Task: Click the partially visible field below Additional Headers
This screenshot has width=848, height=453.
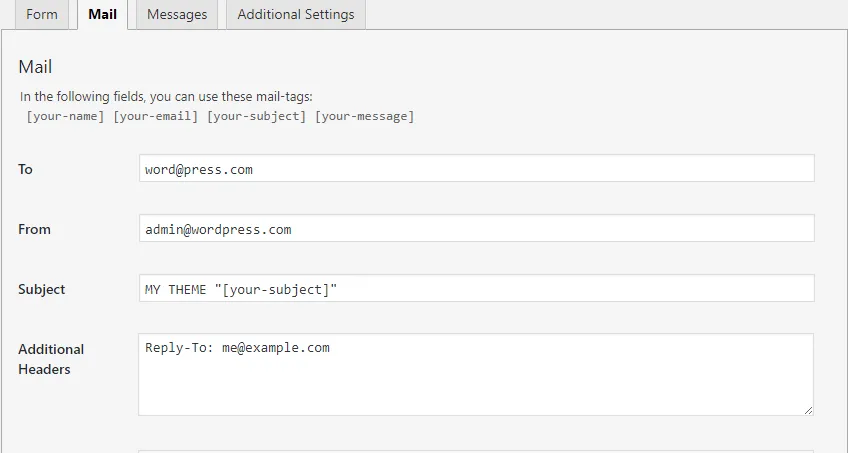Action: coord(476,449)
